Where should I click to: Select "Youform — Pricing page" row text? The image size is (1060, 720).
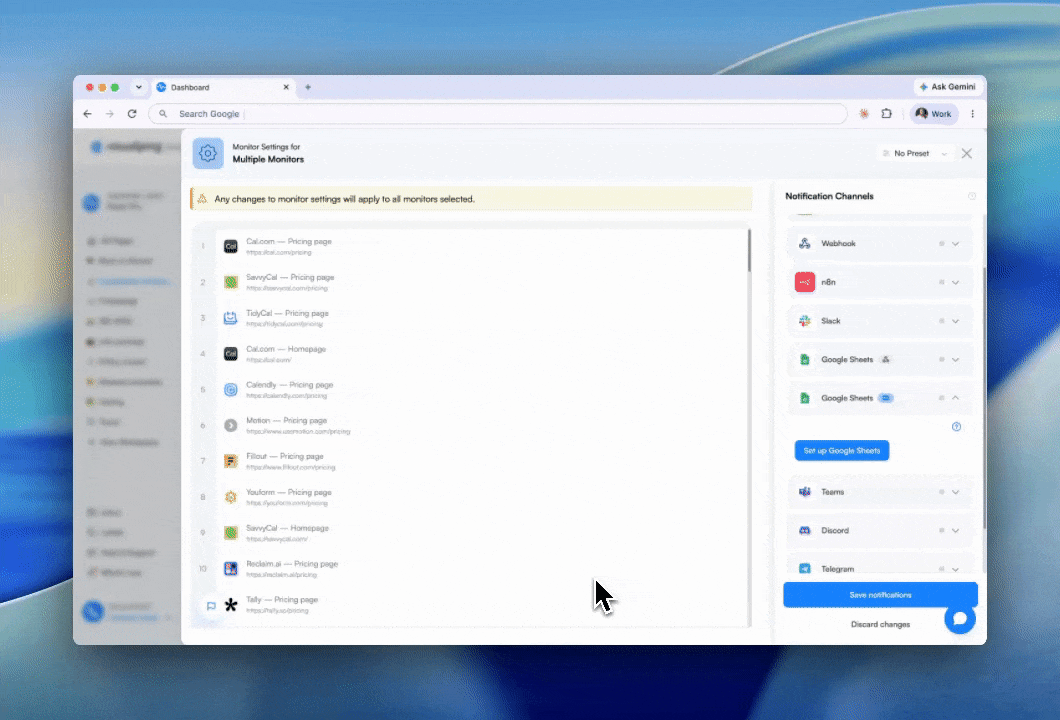coord(289,492)
